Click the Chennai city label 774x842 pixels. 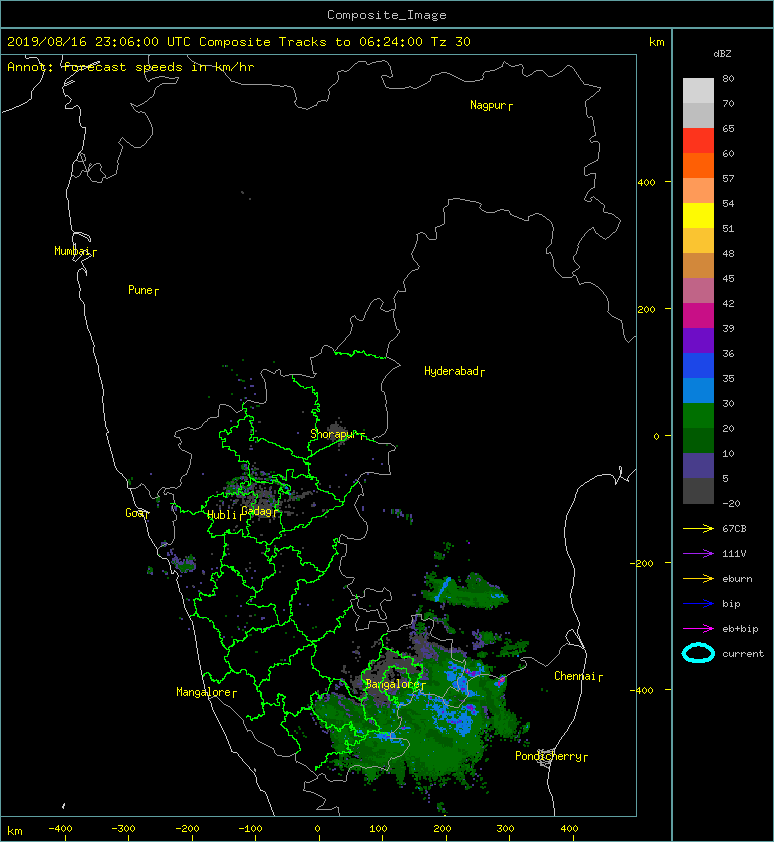point(578,676)
